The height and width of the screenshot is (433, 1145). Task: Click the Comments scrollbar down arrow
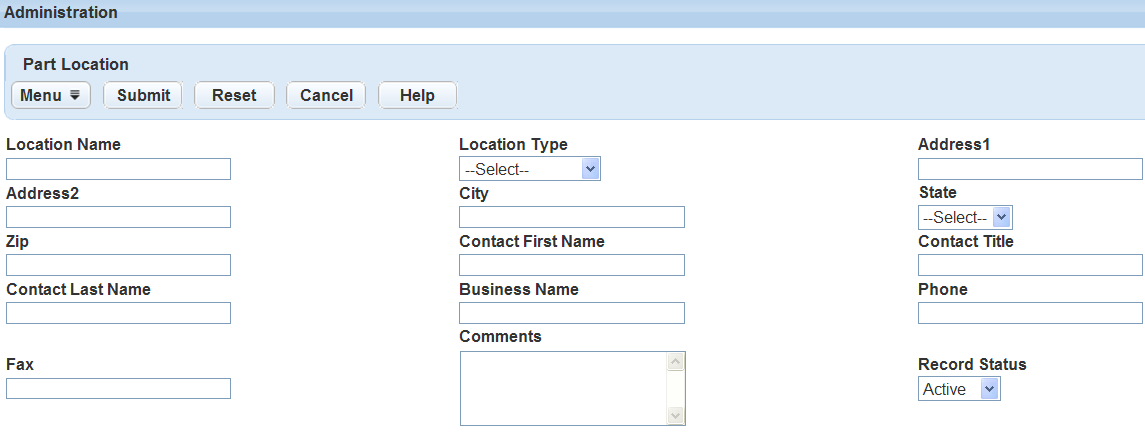pos(676,416)
